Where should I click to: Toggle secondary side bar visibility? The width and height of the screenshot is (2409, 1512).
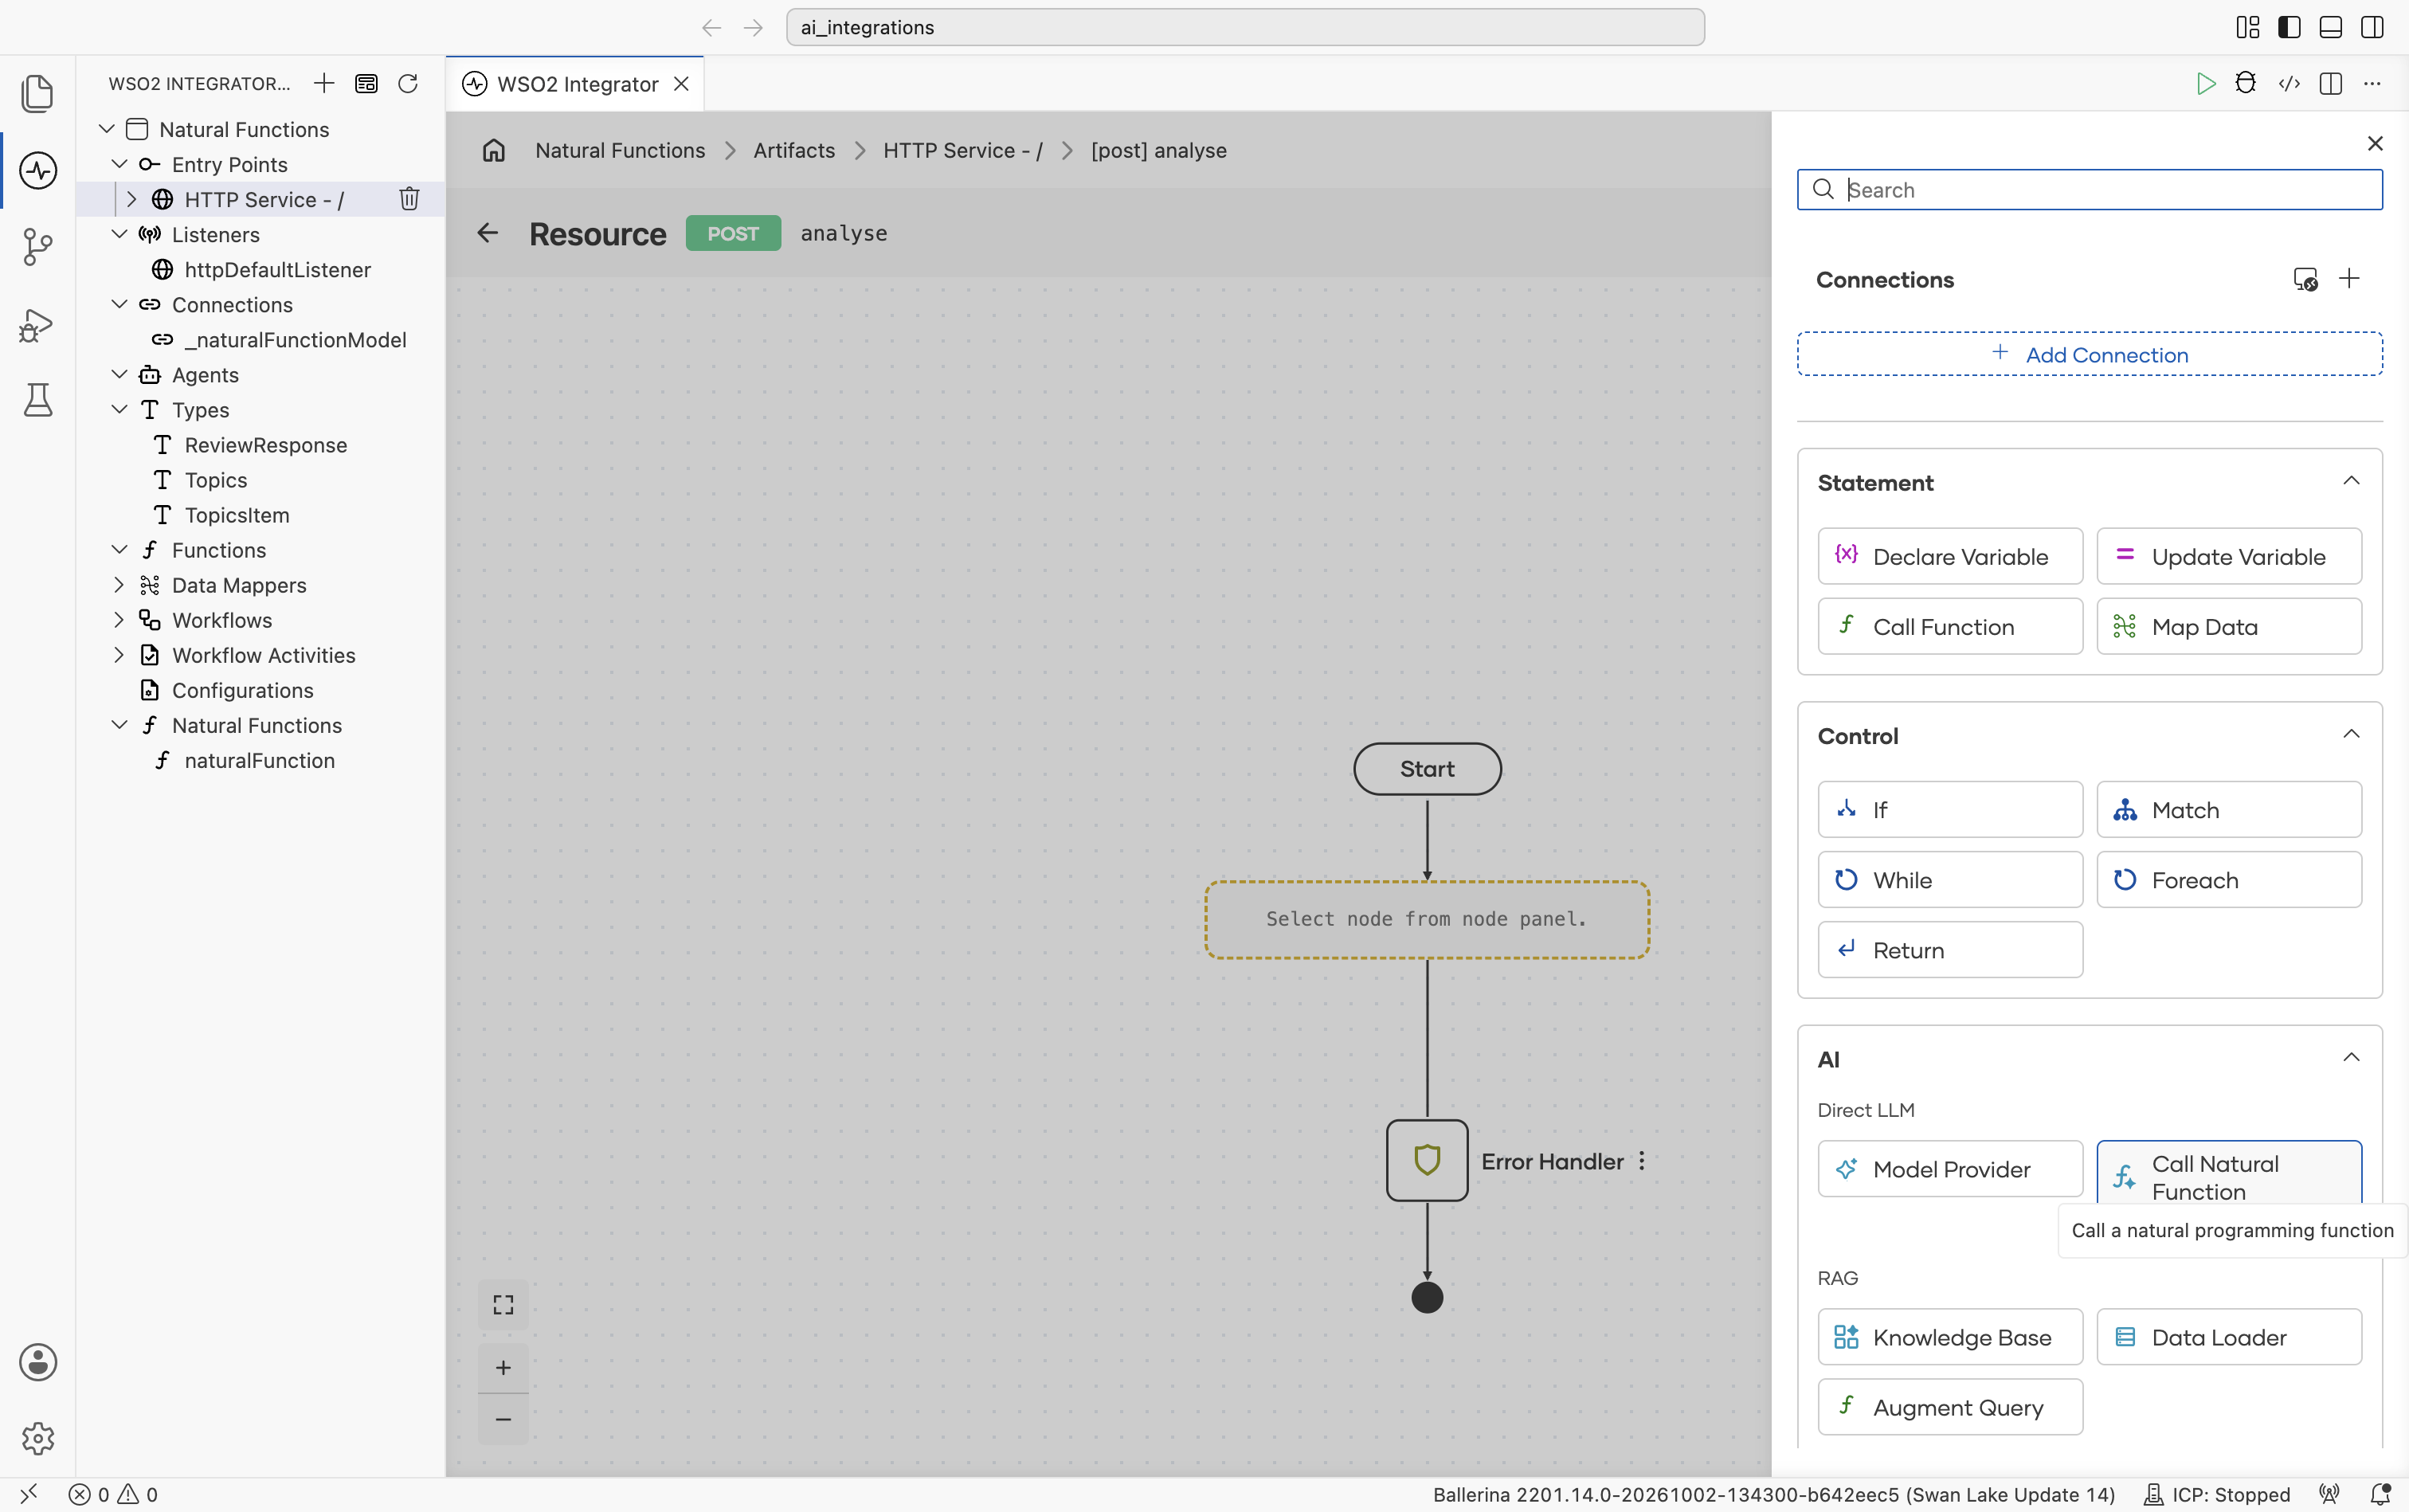pos(2372,27)
